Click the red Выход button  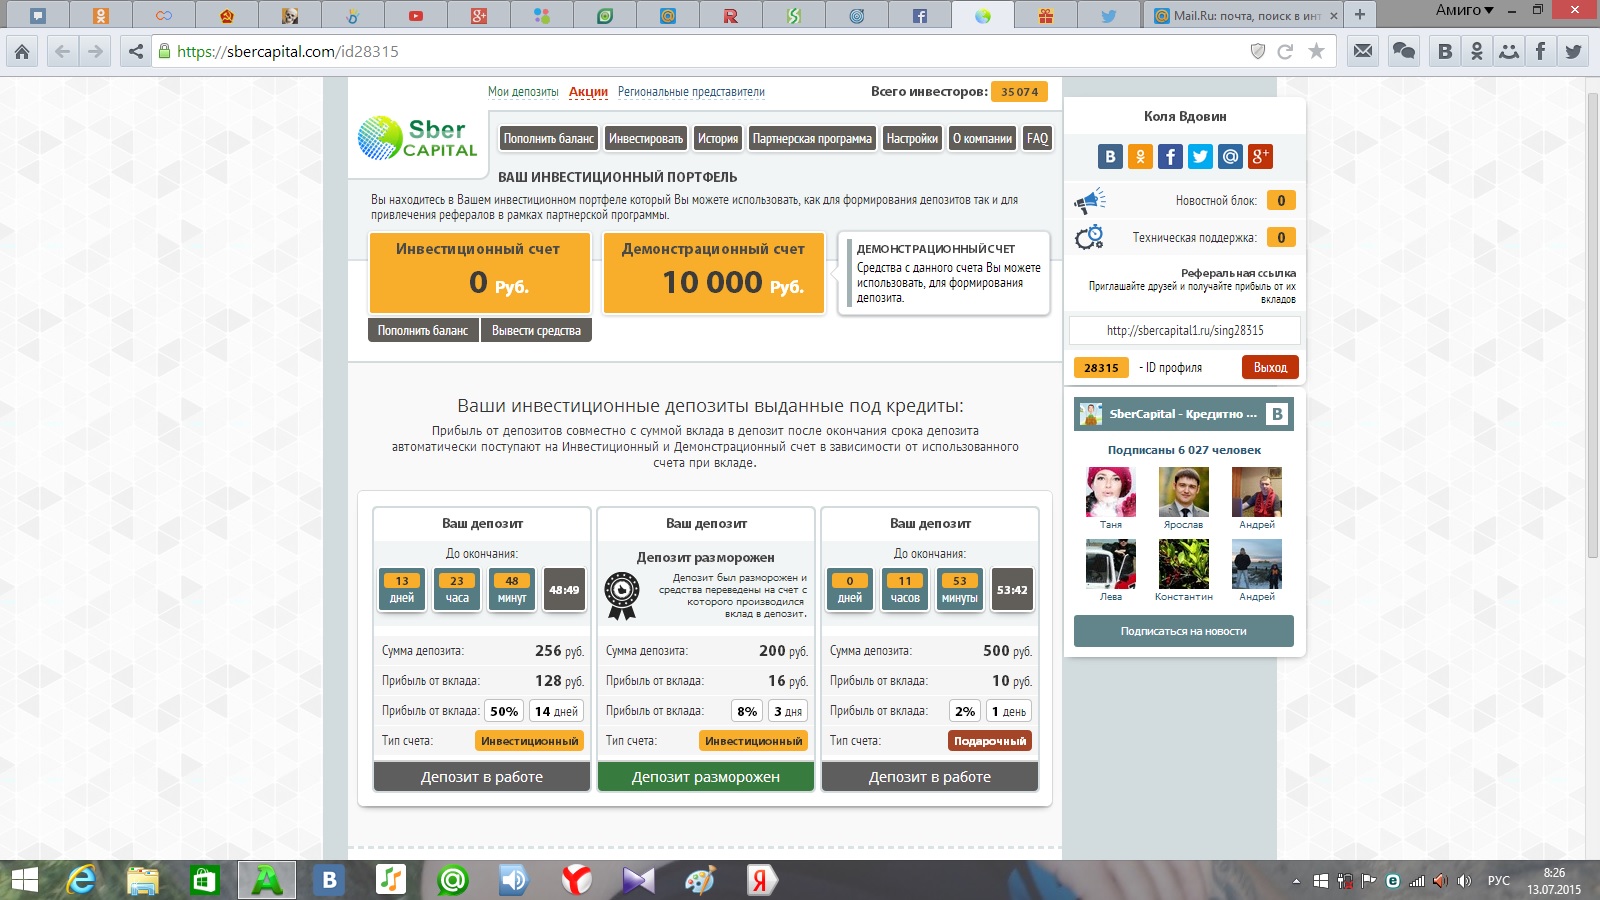click(1270, 367)
